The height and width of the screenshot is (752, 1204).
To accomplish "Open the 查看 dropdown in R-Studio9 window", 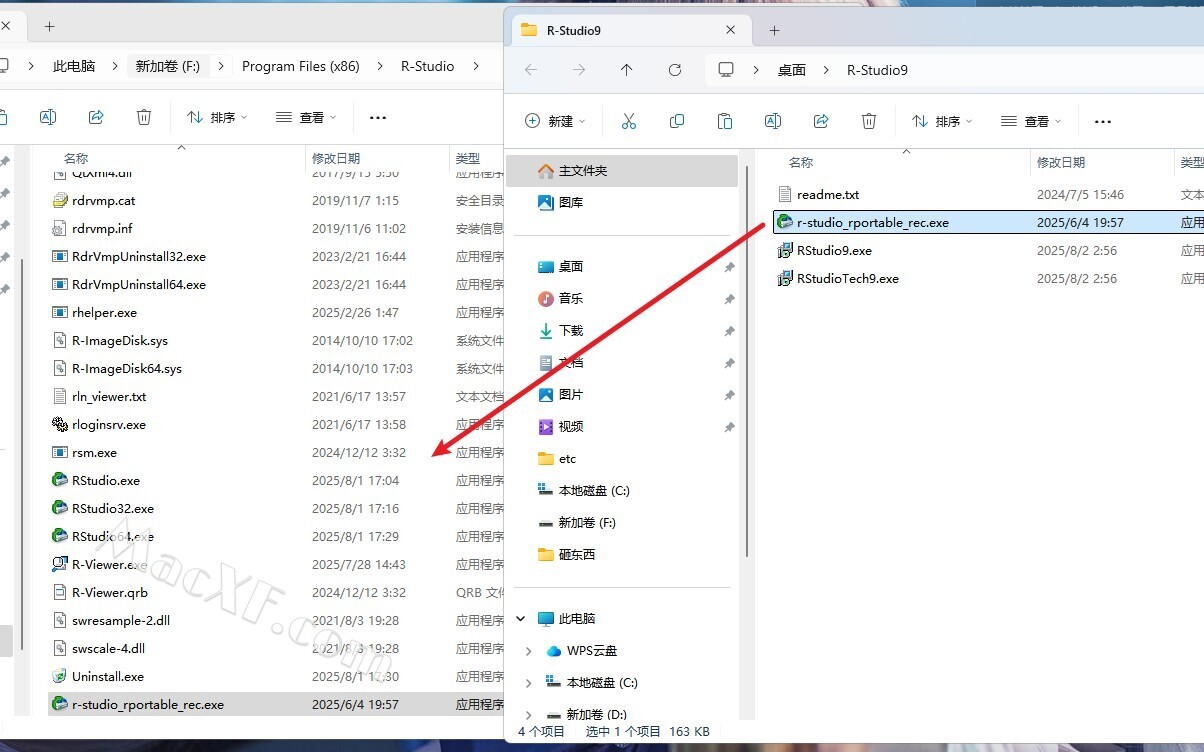I will coord(1031,121).
